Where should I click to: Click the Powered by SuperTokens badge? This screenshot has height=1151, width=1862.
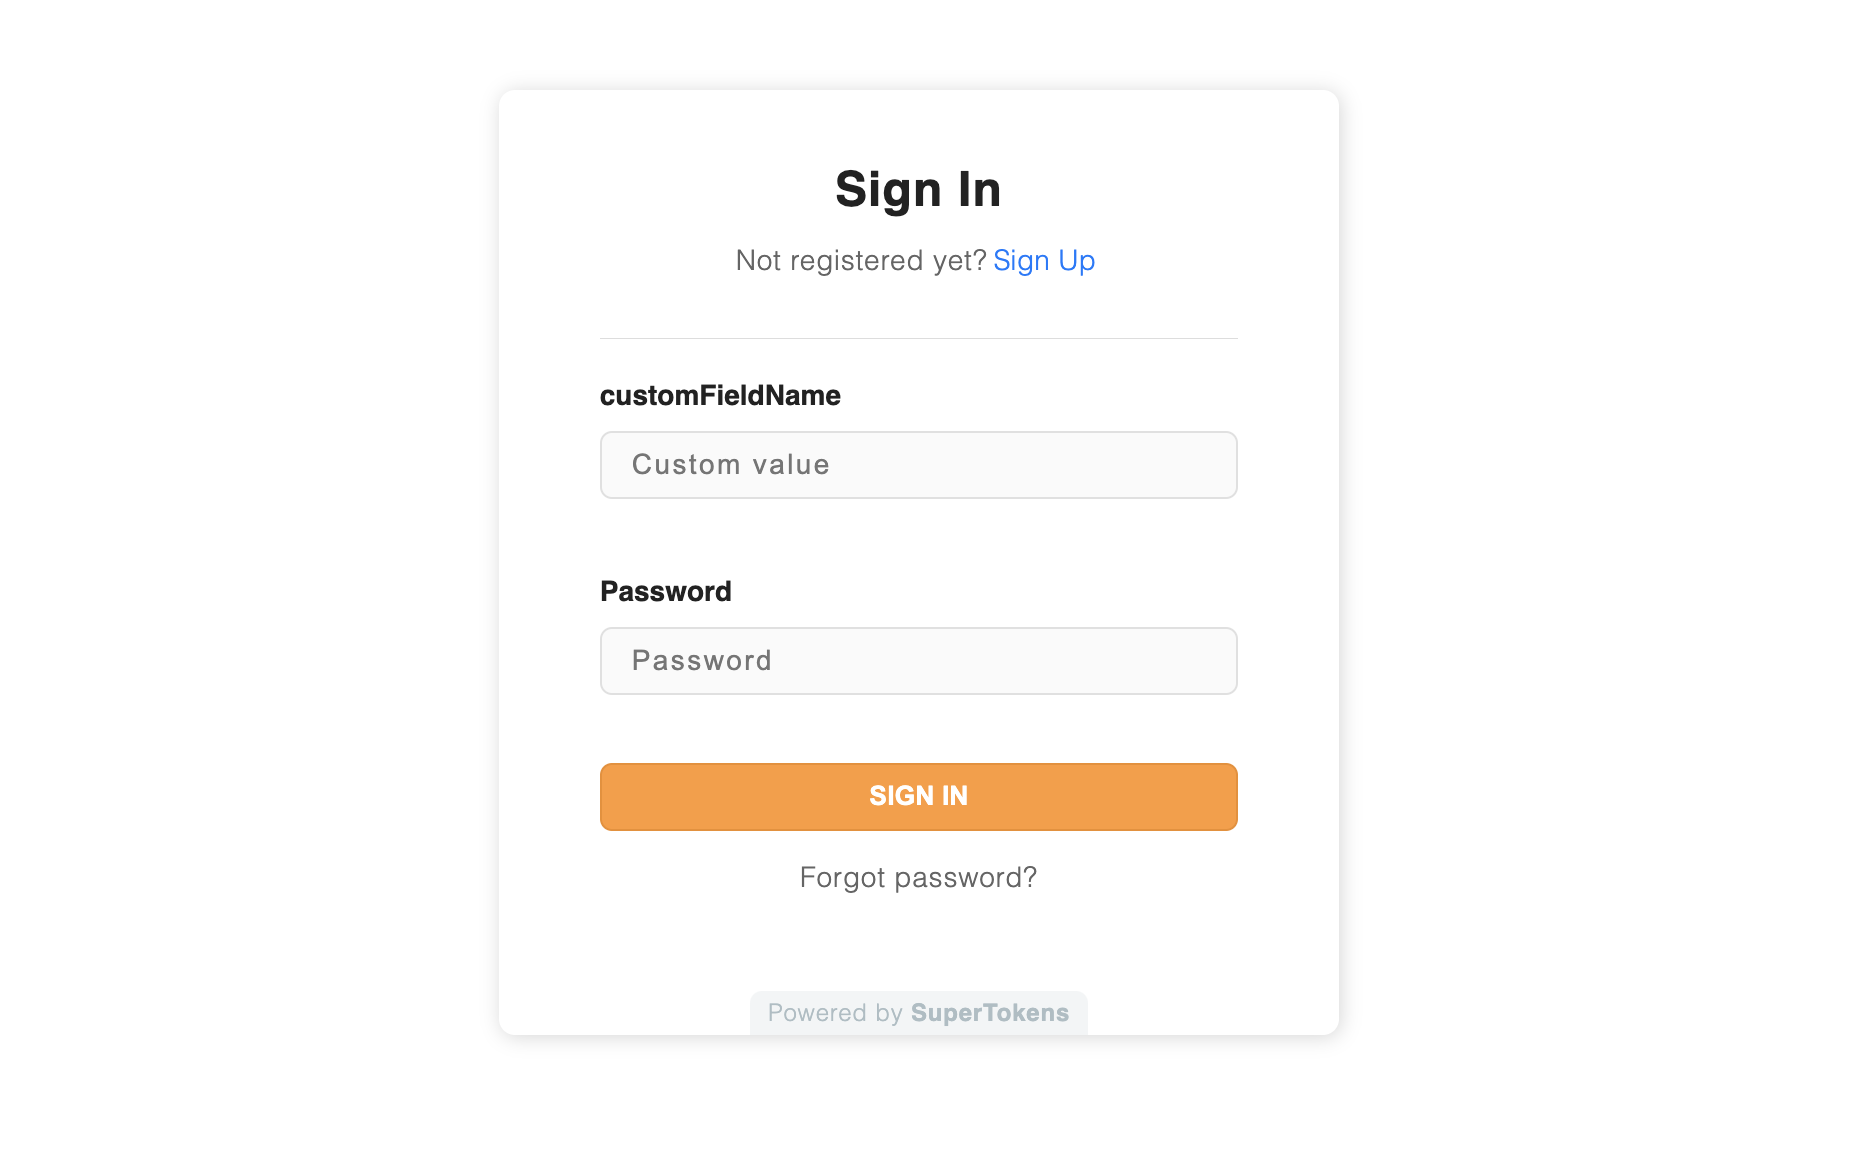(918, 1012)
